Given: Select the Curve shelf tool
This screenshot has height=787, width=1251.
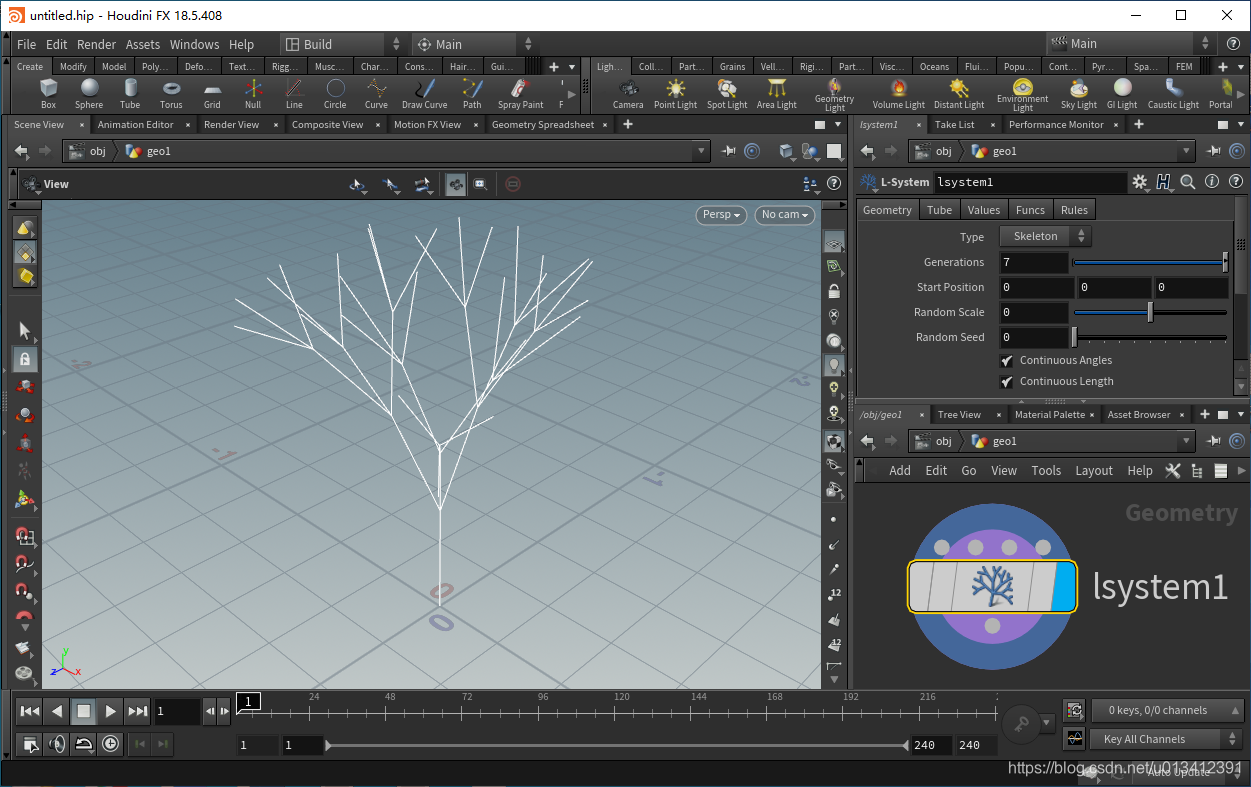Looking at the screenshot, I should point(376,94).
